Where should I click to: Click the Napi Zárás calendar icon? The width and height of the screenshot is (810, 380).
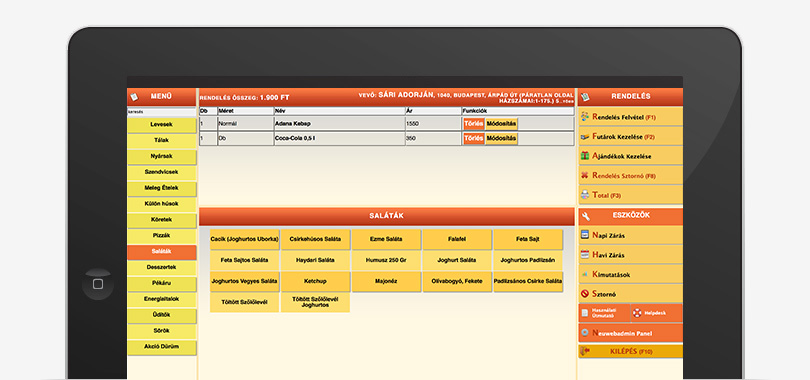click(585, 235)
